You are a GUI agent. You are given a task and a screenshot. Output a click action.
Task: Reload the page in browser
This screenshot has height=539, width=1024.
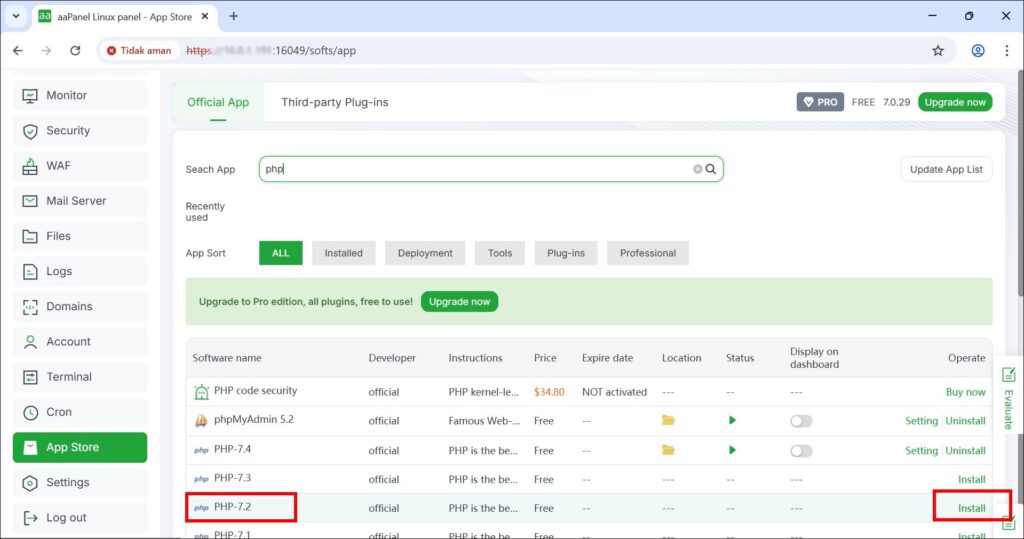(x=75, y=50)
